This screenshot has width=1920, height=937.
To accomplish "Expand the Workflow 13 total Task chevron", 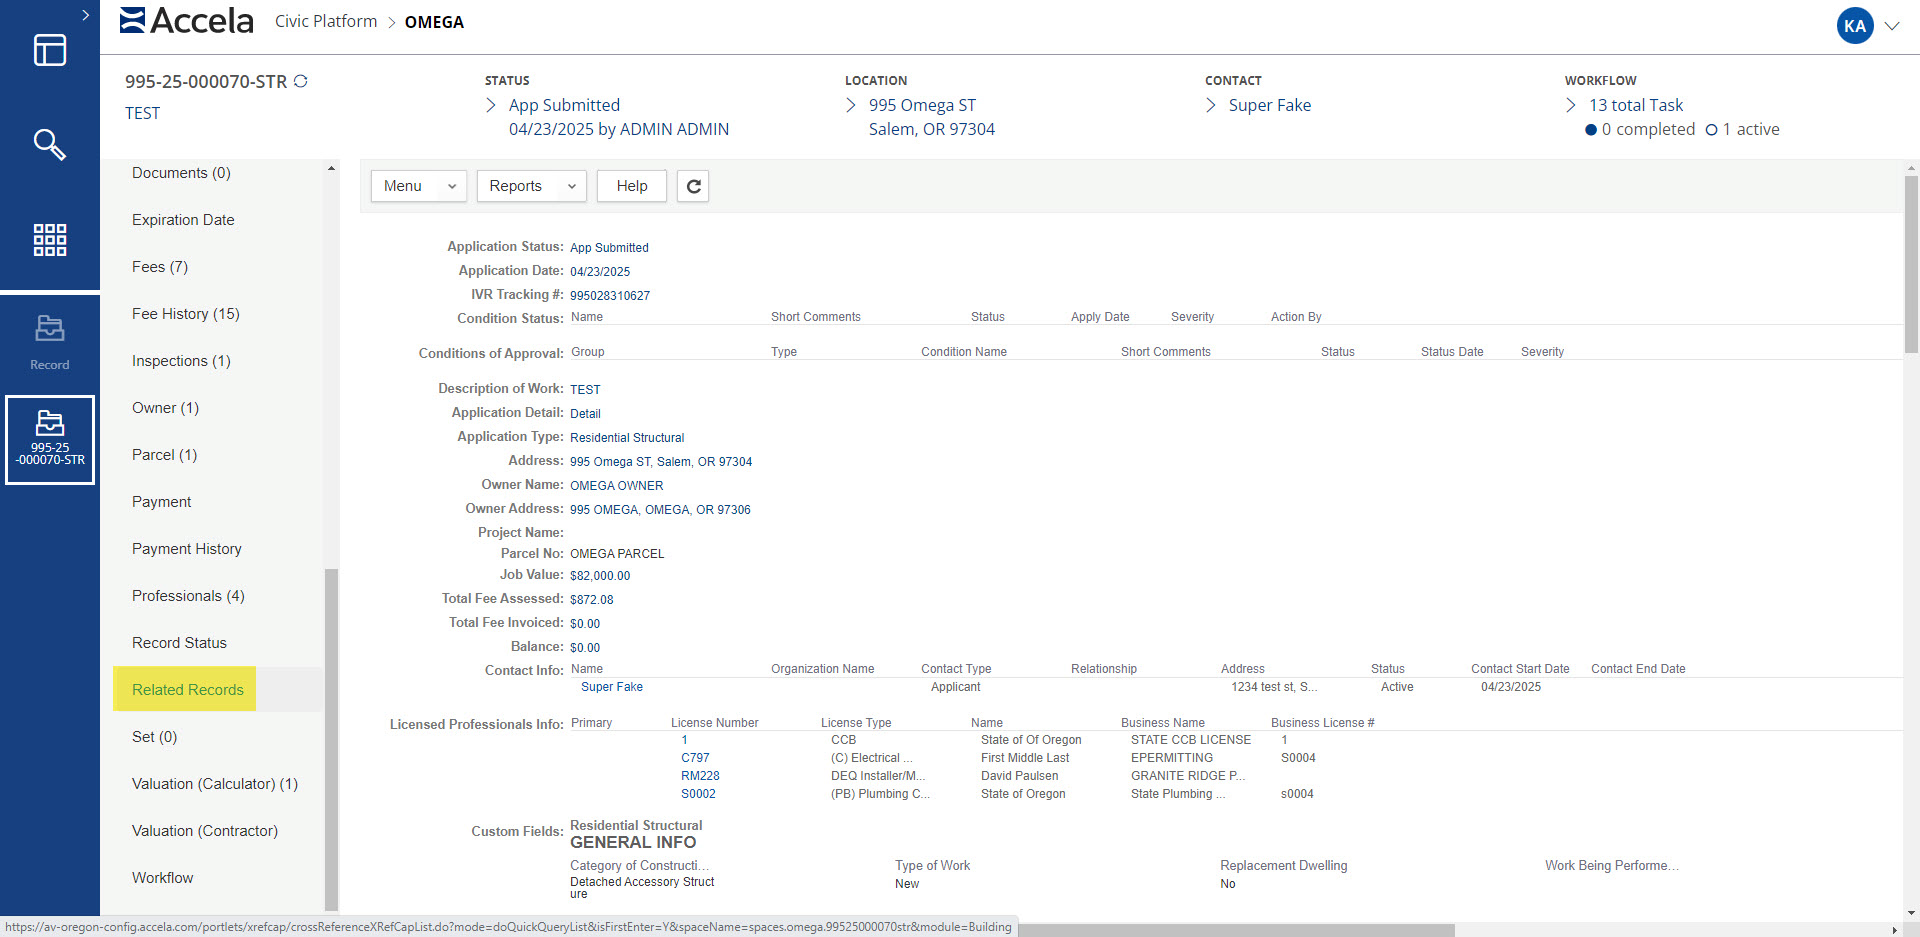I will point(1570,105).
